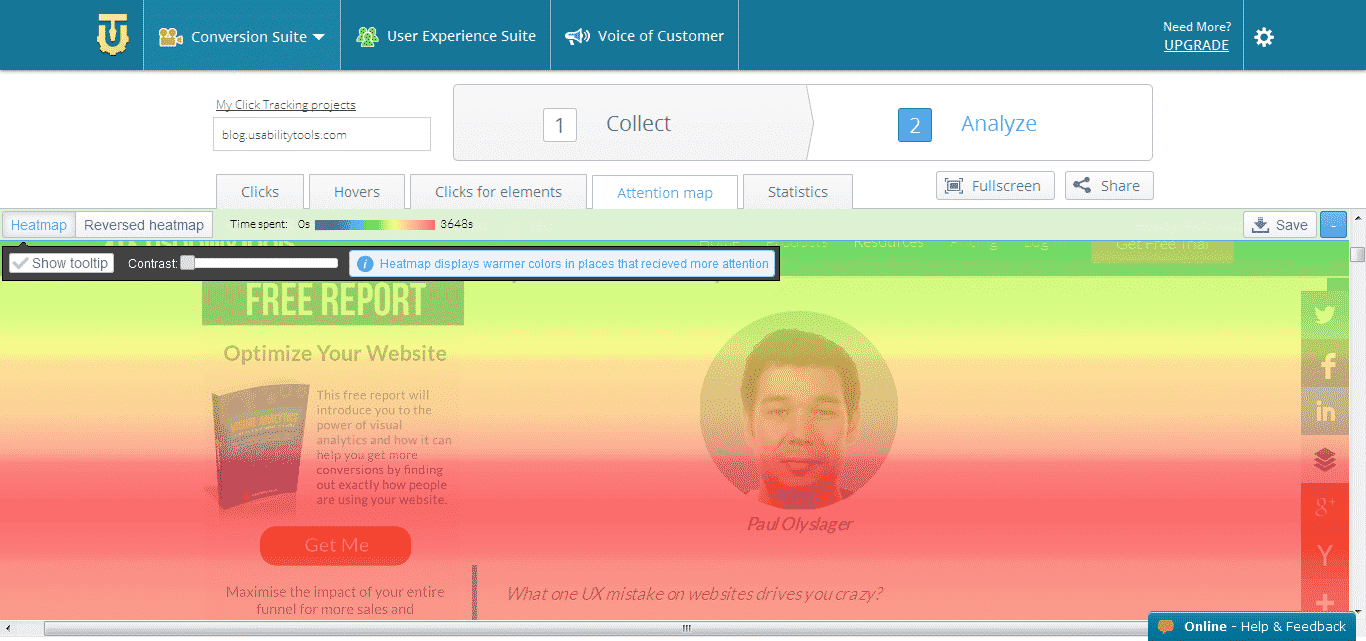
Task: Switch to the Statistics tab
Action: (x=797, y=191)
